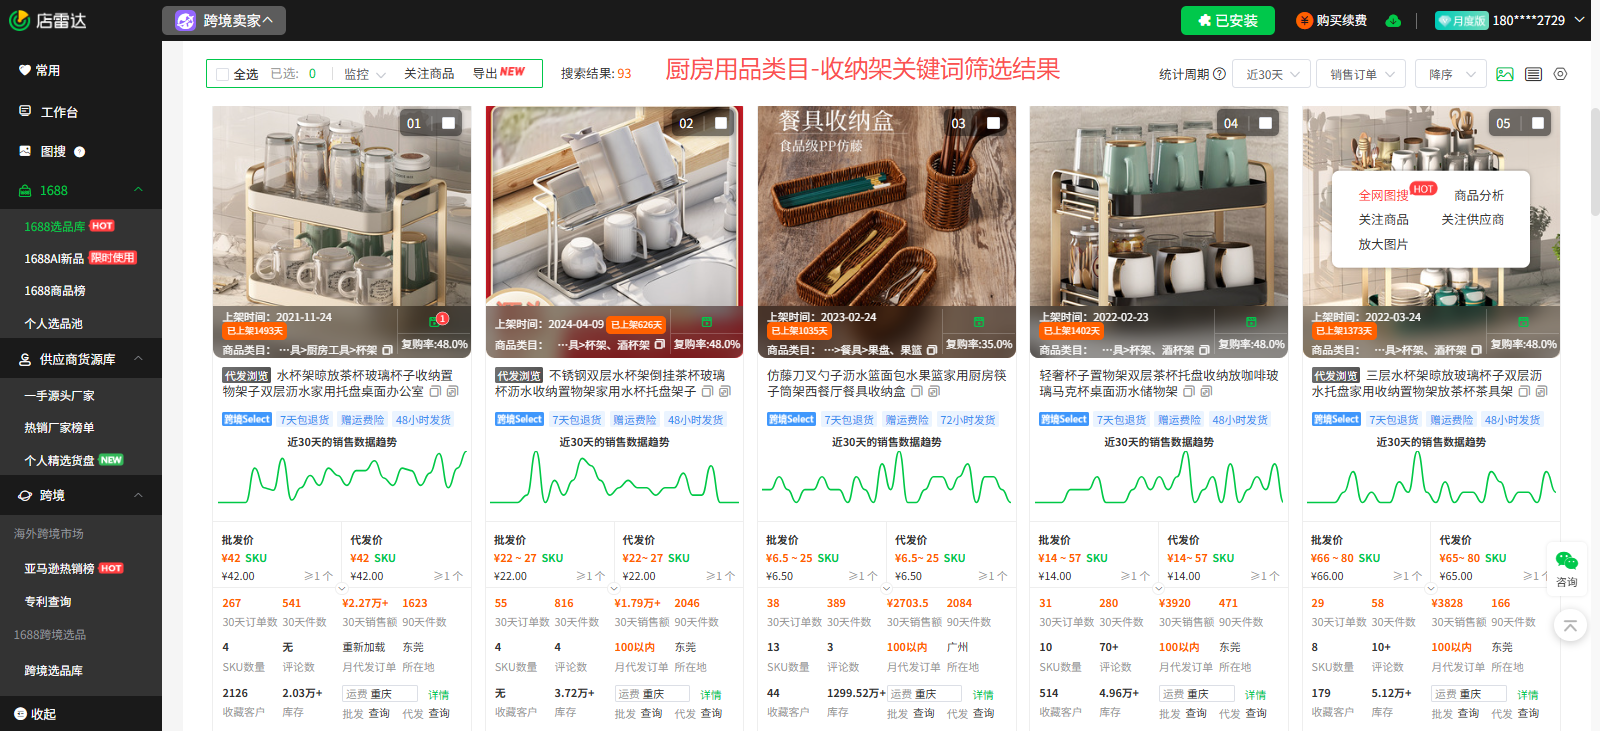
Task: Switch to list view icon
Action: click(1533, 74)
